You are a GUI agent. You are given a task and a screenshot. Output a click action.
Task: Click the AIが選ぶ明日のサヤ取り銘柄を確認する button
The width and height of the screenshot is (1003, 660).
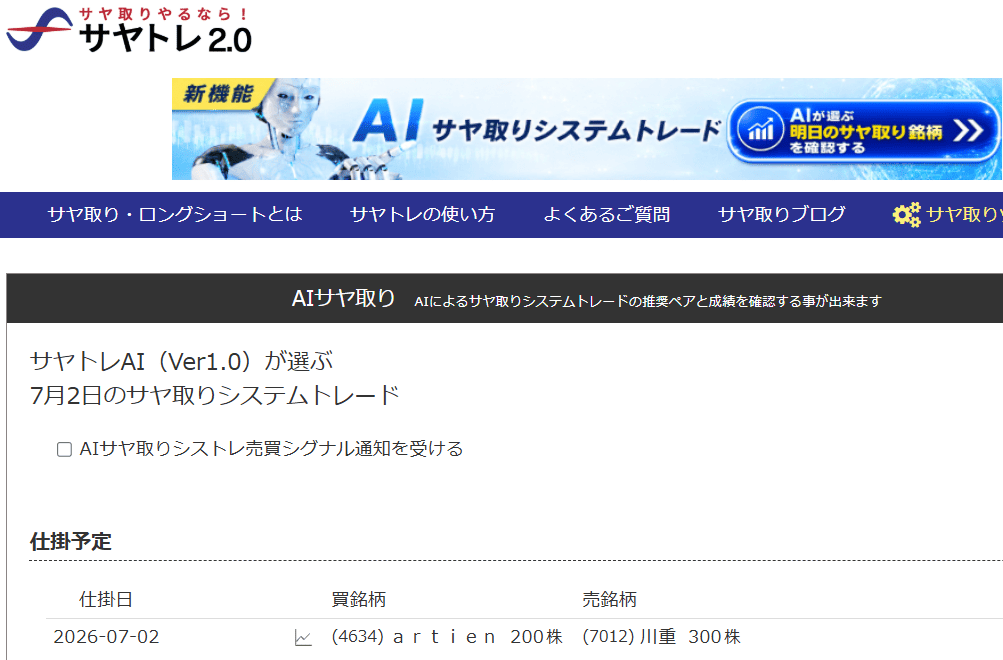(x=863, y=131)
